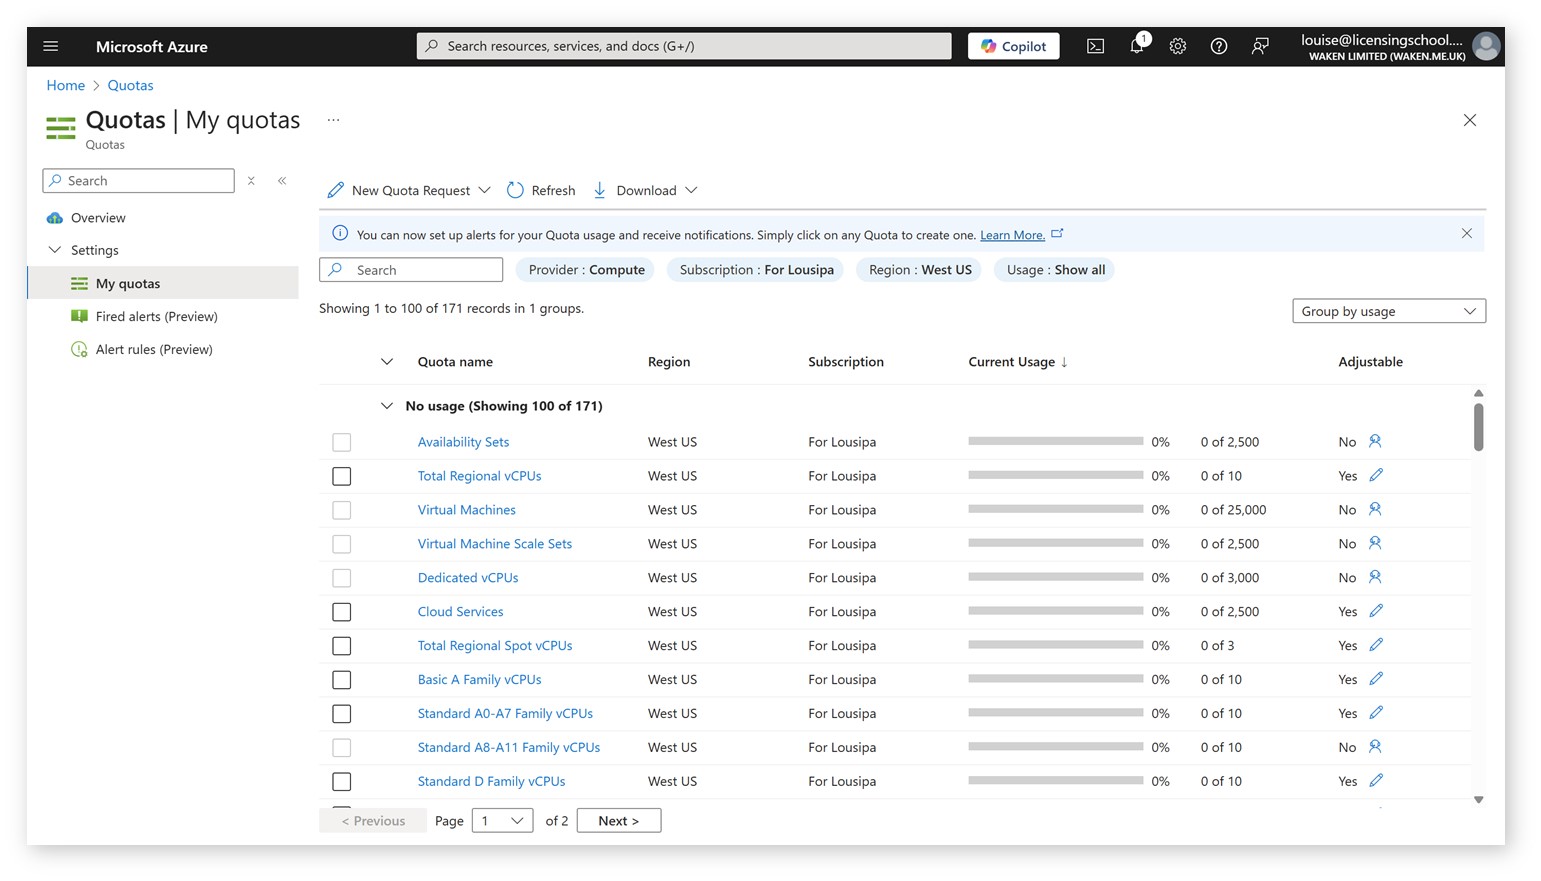Request increase via pencil icon for Cloud Services
The image size is (1541, 881).
(1376, 610)
